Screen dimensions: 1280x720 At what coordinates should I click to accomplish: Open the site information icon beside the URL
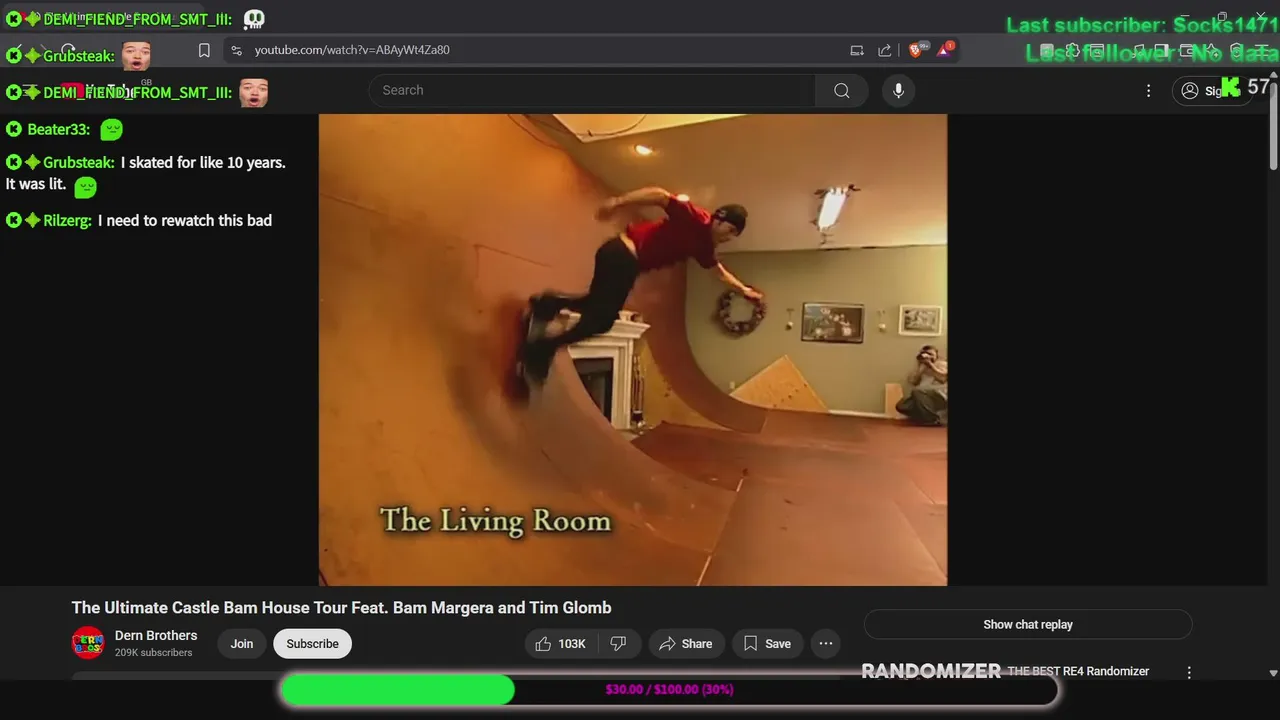(236, 50)
